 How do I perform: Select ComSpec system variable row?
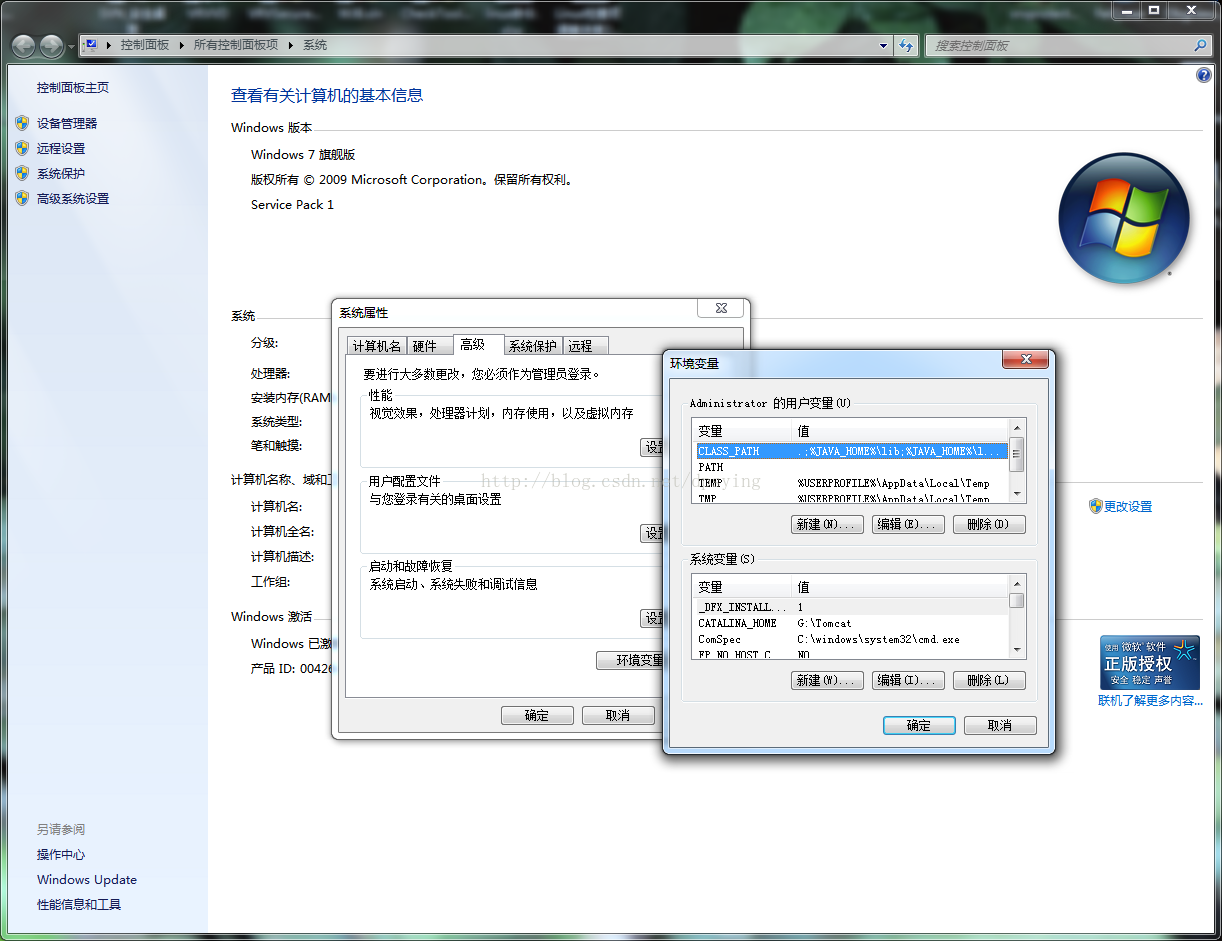click(852, 639)
